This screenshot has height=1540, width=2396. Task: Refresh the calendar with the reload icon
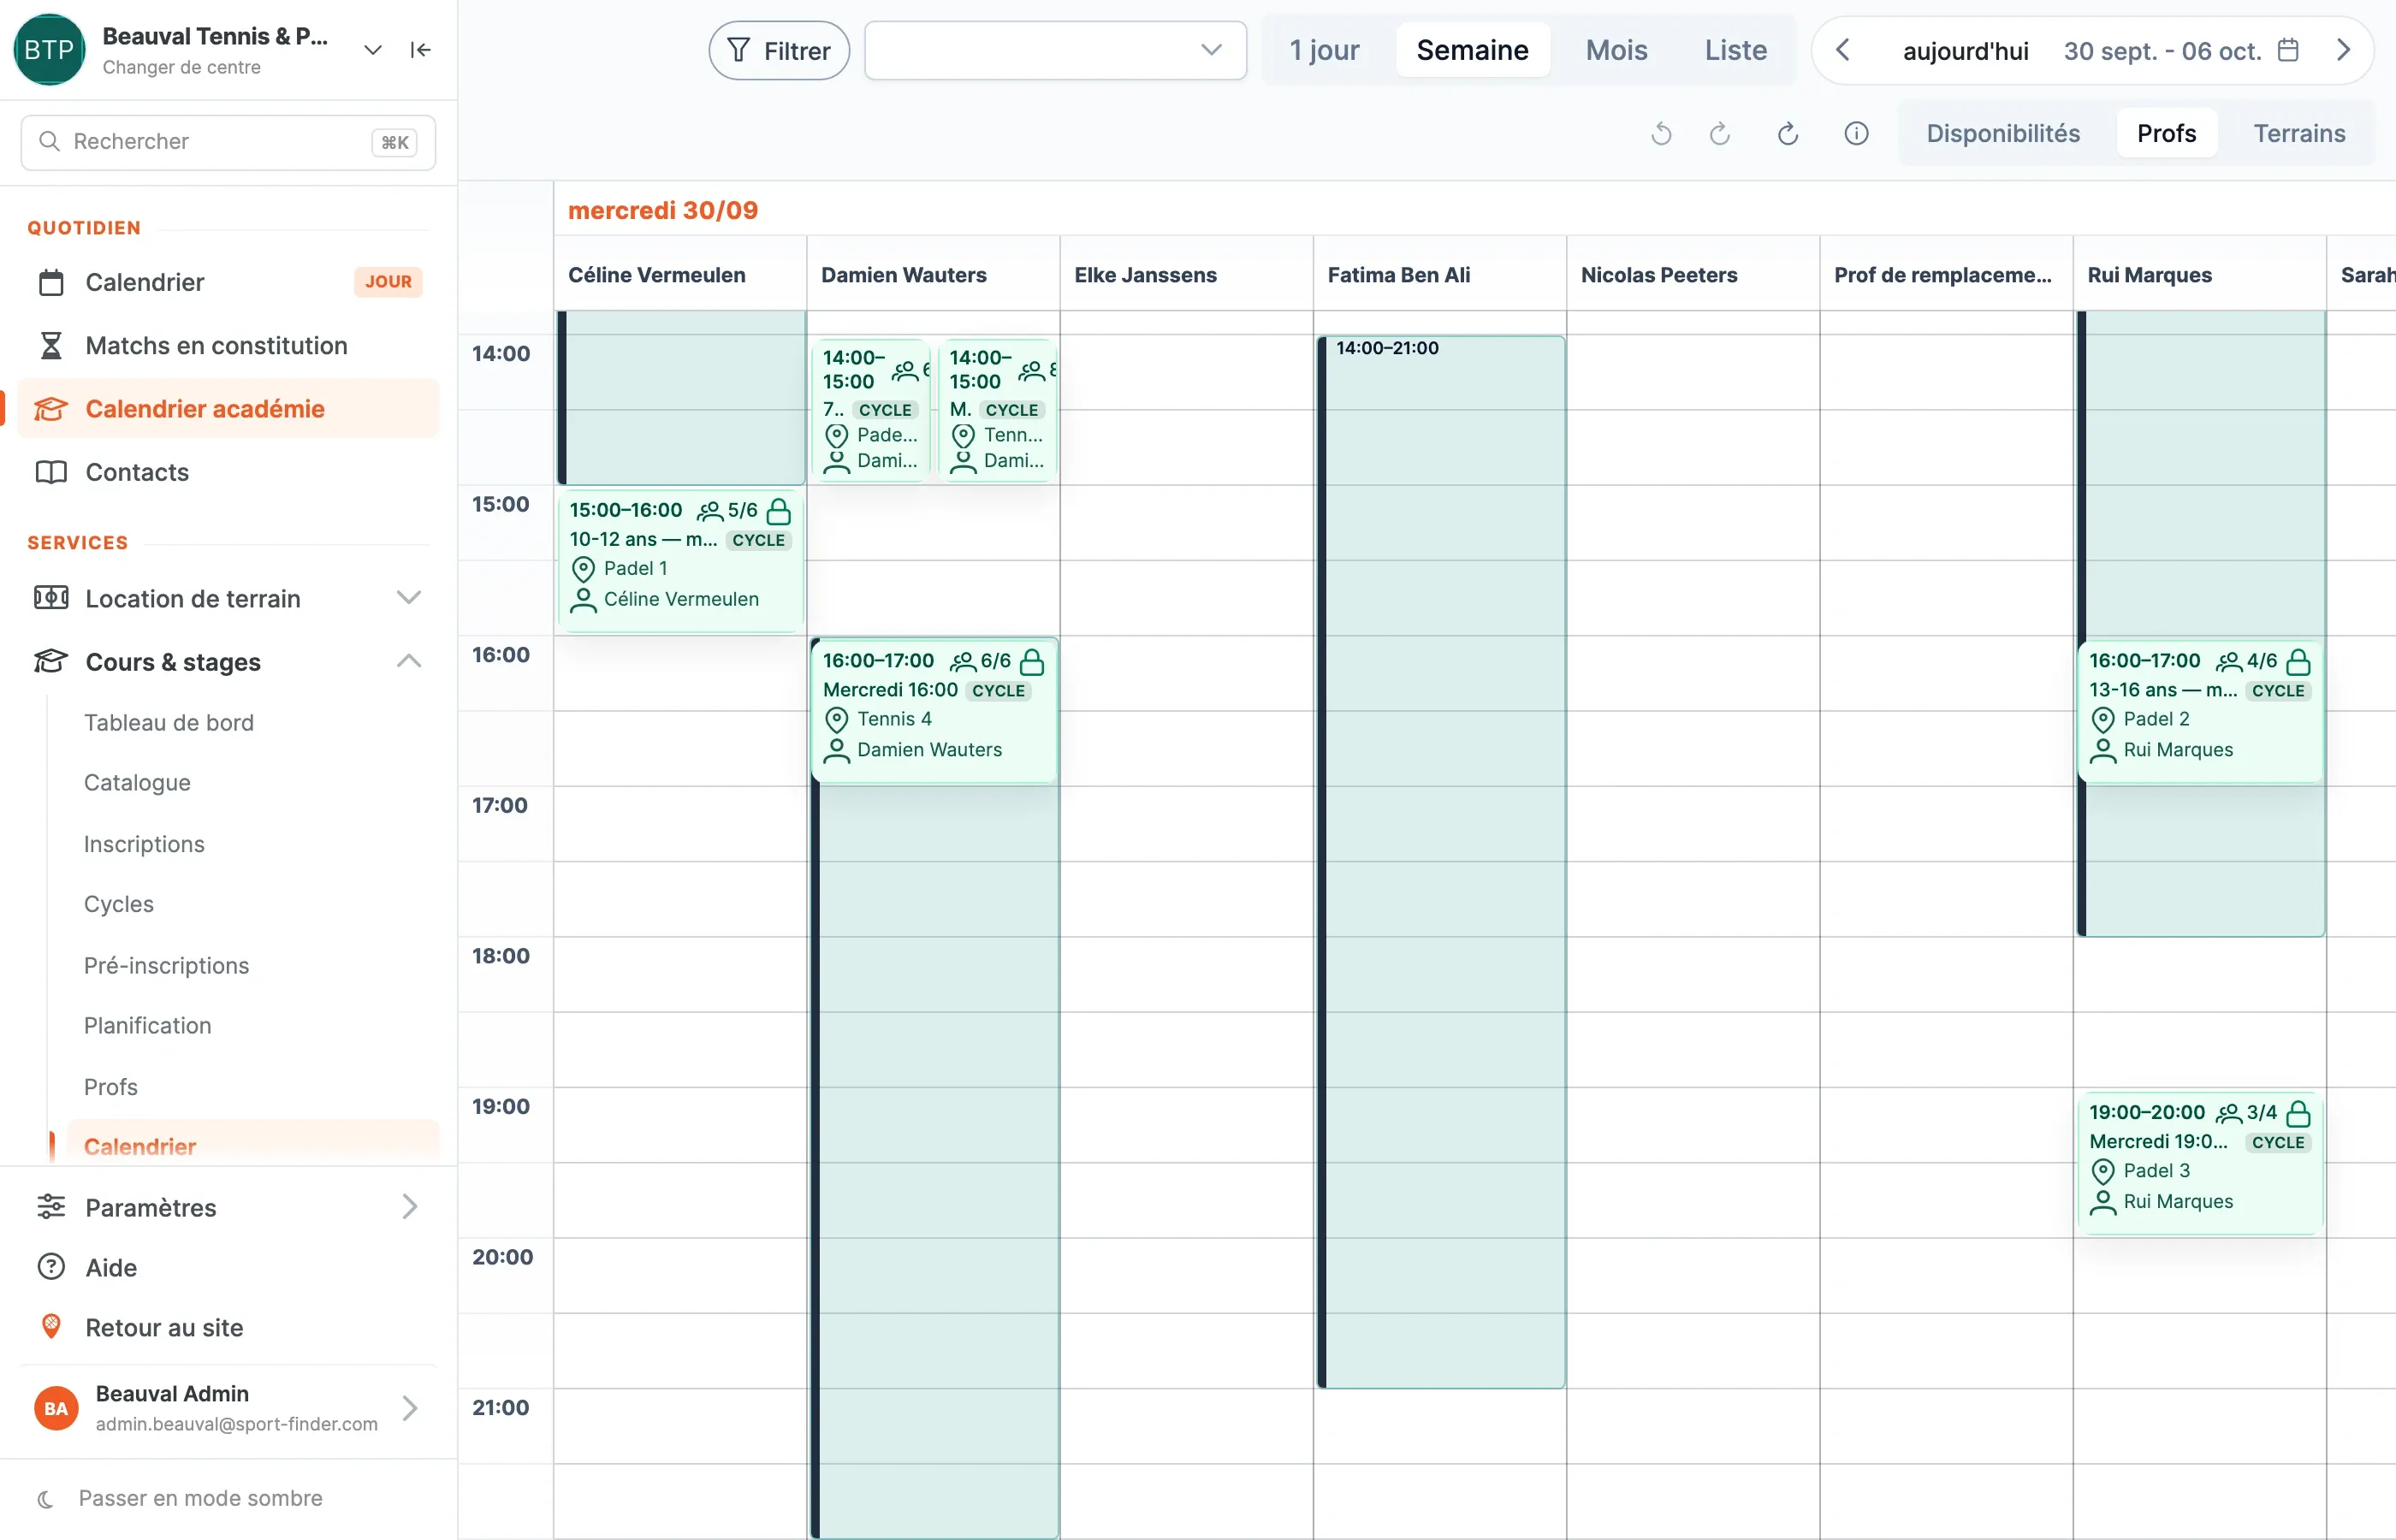pos(1788,134)
